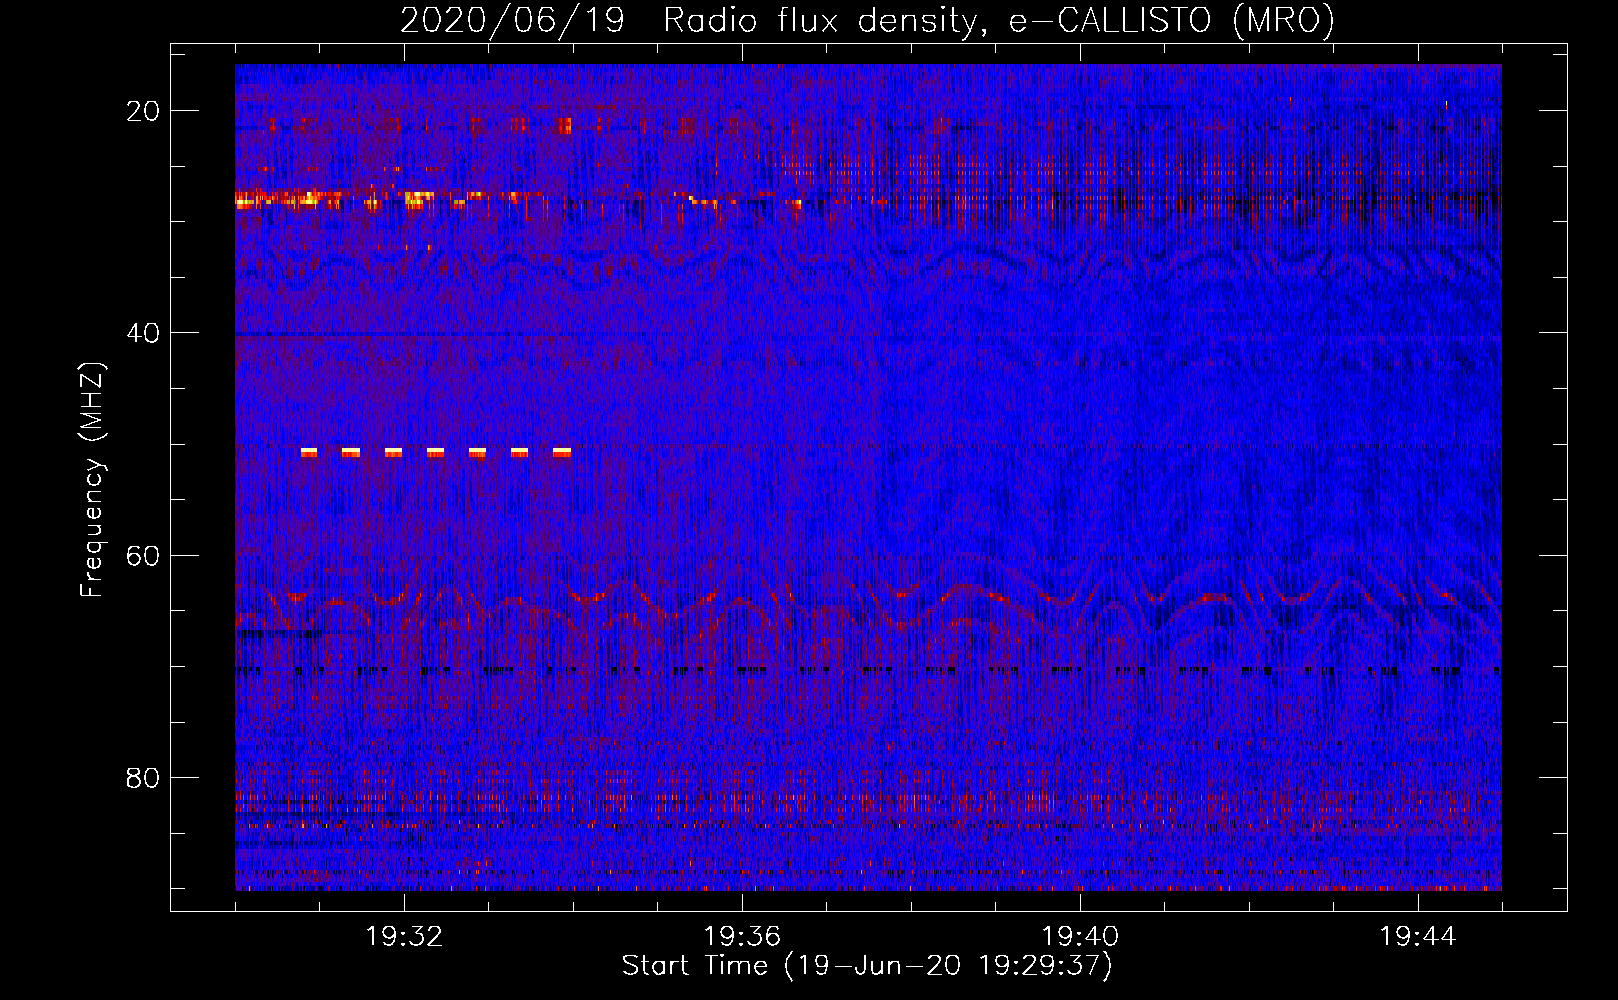Click the 'Start Time (19-Jun-20 19:29:37)' label
The width and height of the screenshot is (1618, 1000).
[867, 966]
